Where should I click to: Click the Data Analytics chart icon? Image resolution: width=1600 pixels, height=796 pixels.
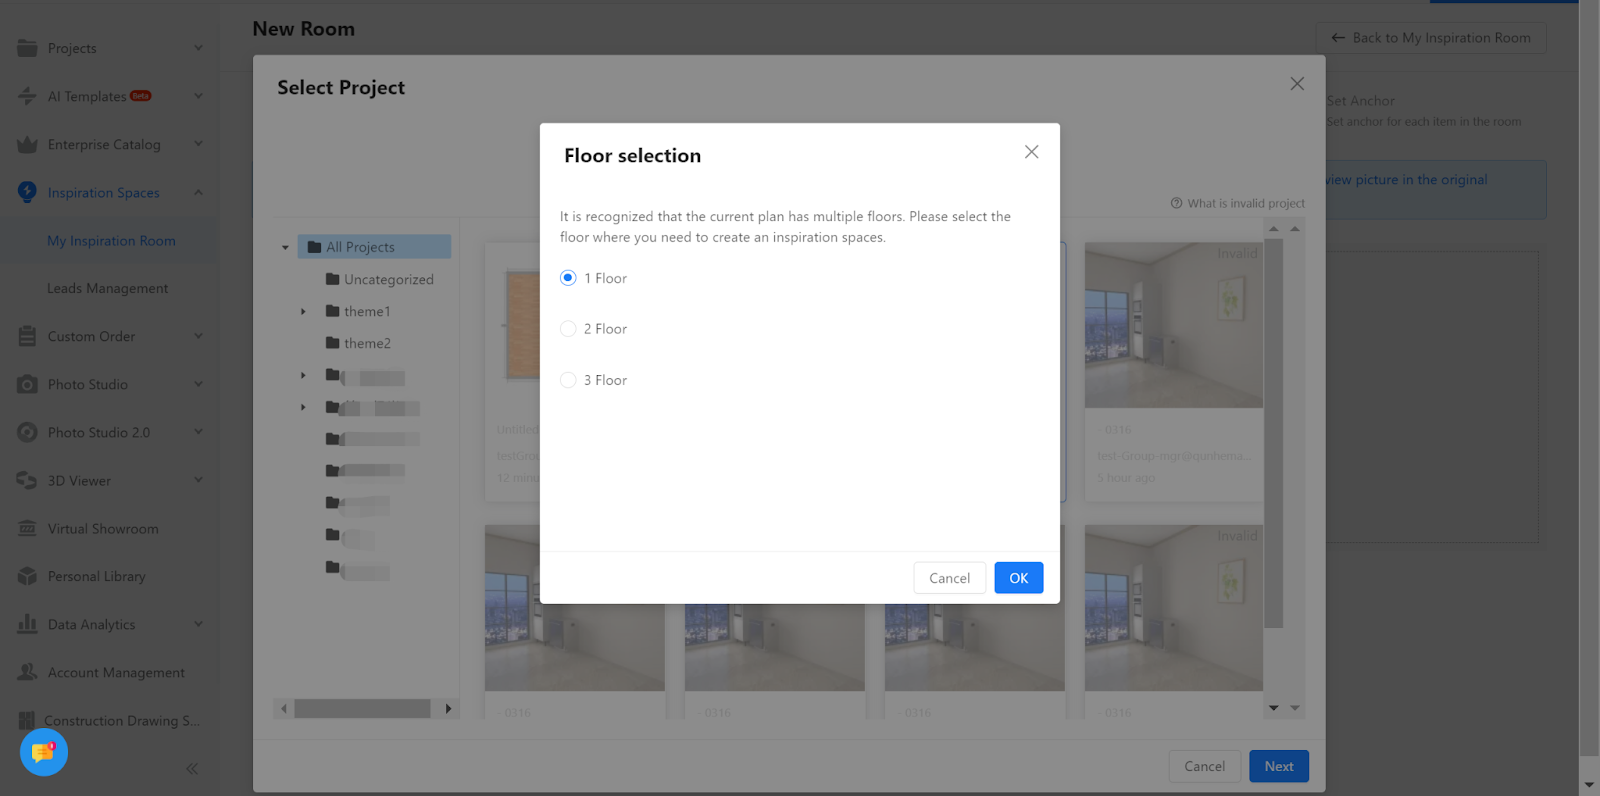pos(27,625)
